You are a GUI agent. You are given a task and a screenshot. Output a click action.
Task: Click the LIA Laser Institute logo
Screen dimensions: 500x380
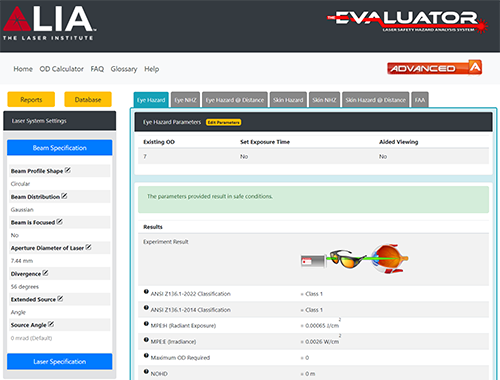(x=49, y=24)
